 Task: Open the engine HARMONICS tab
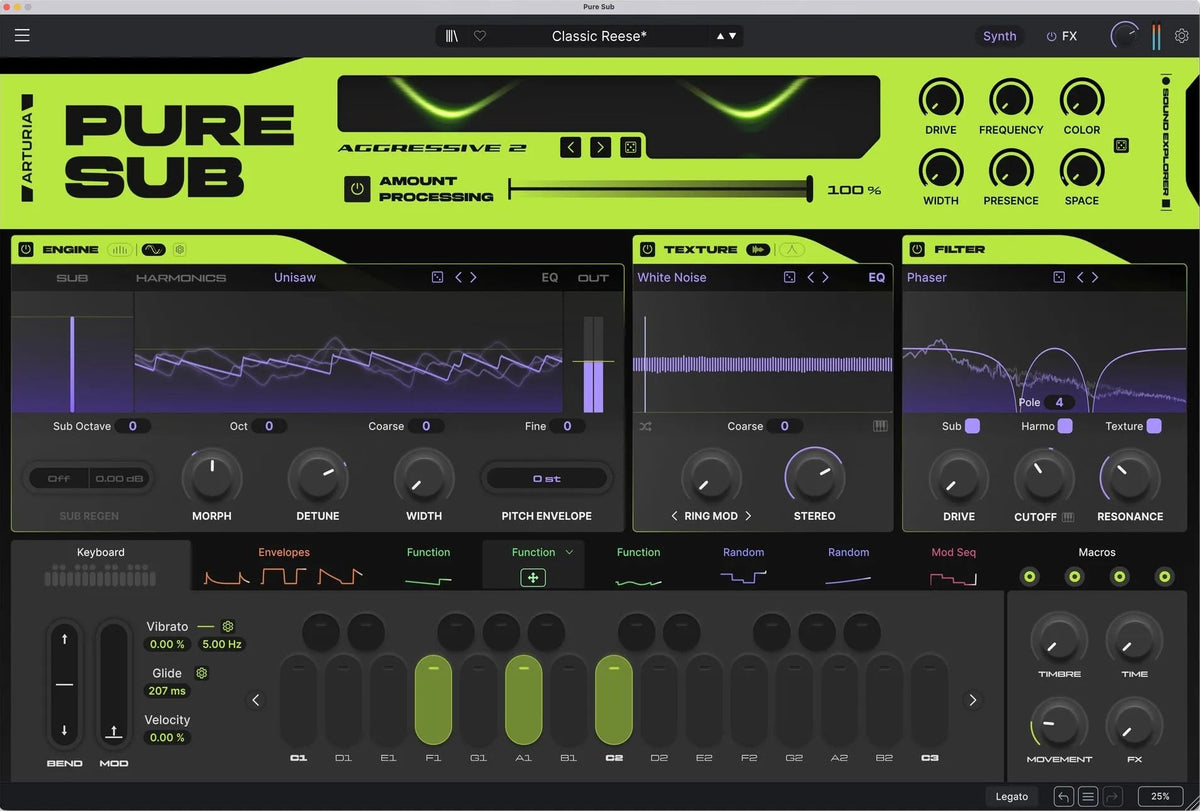(x=181, y=278)
